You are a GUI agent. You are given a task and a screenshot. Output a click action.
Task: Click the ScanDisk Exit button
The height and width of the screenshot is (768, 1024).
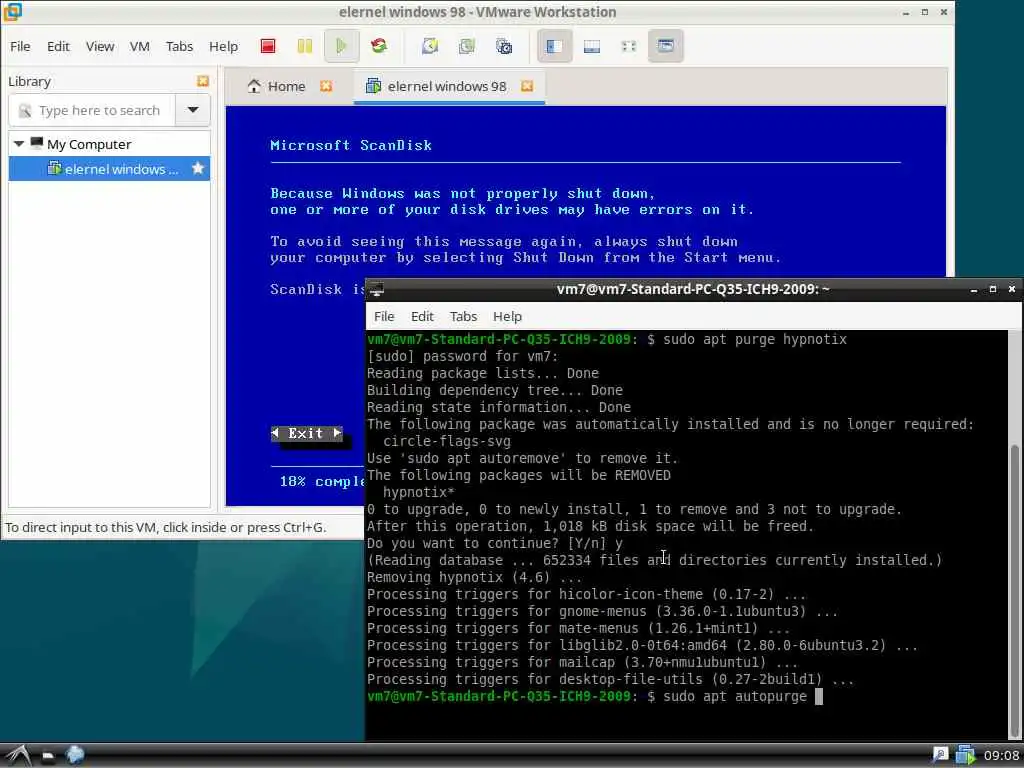(x=306, y=433)
